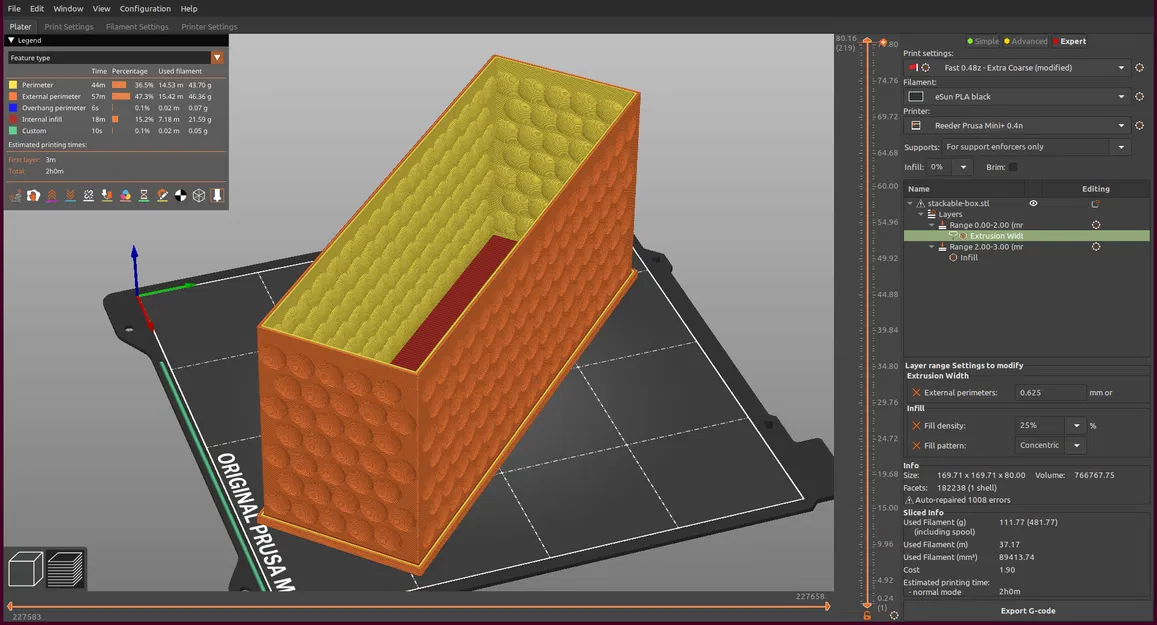Viewport: 1157px width, 625px height.
Task: Toggle the retractions chain icon
Action: (x=89, y=196)
